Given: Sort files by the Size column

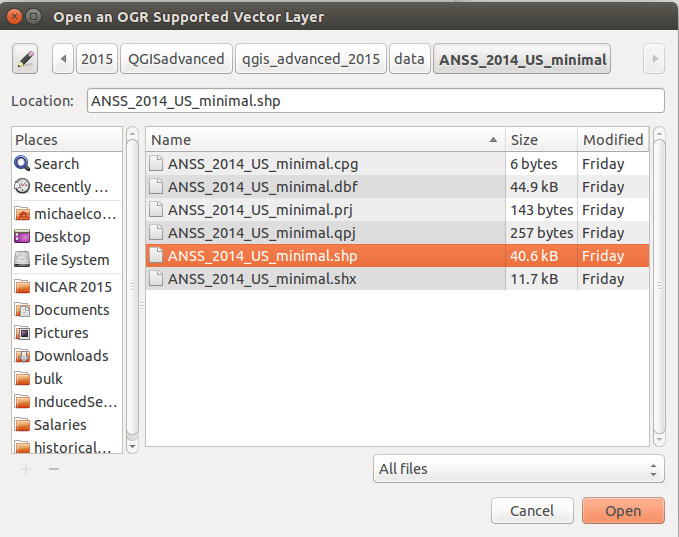Looking at the screenshot, I should pos(541,139).
